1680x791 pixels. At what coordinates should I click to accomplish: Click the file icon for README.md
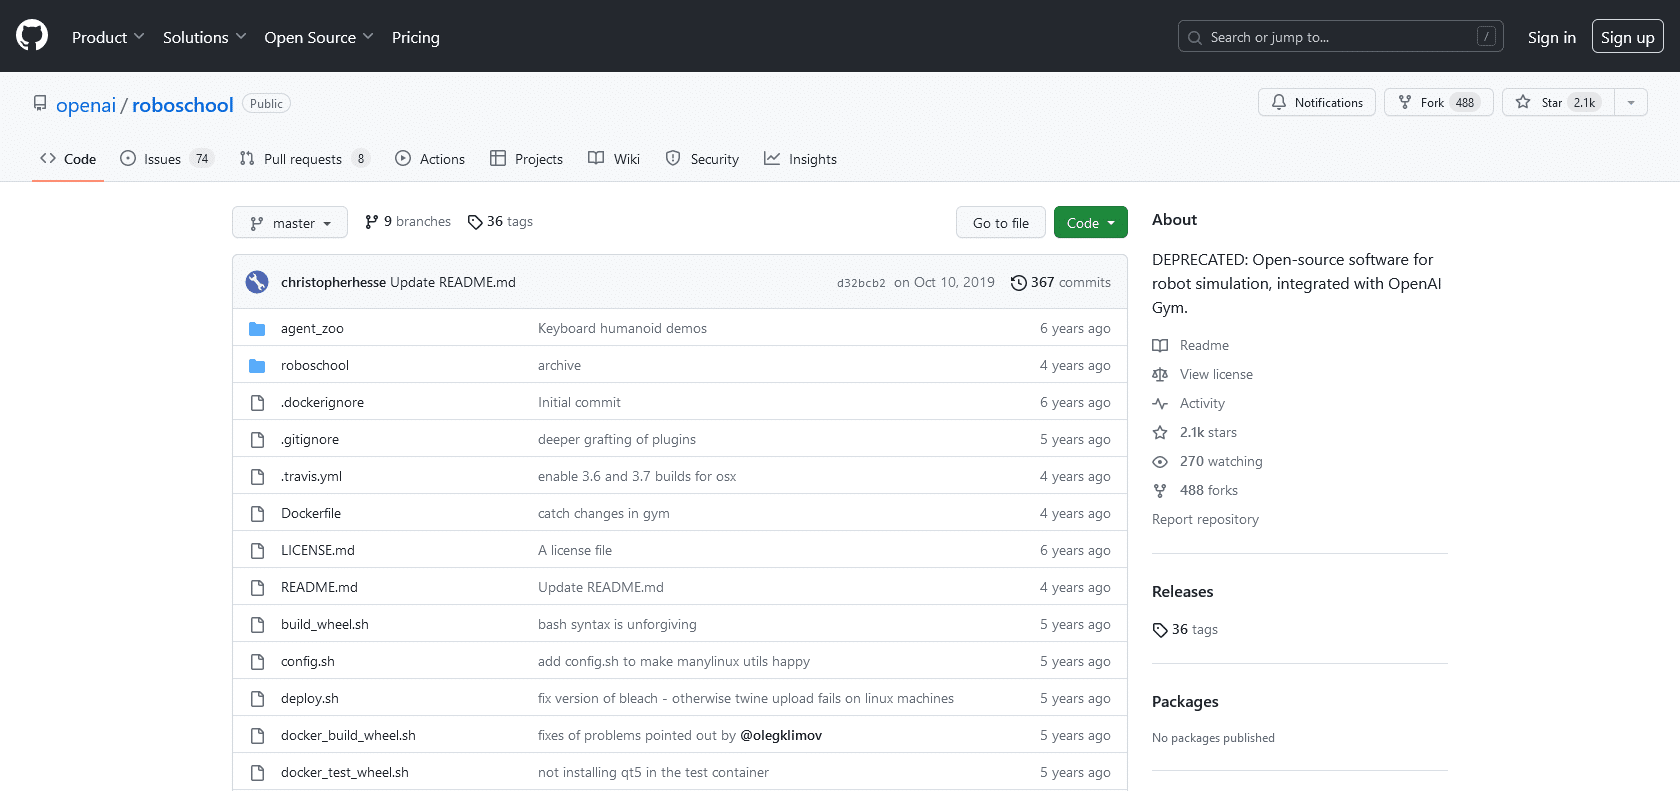(257, 587)
